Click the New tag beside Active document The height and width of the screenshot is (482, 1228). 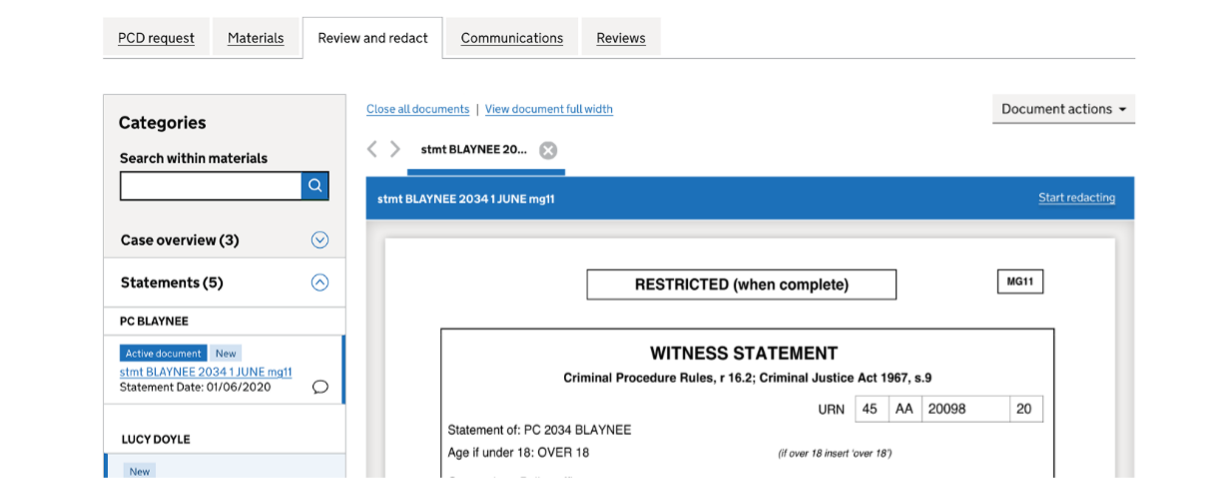pos(226,353)
